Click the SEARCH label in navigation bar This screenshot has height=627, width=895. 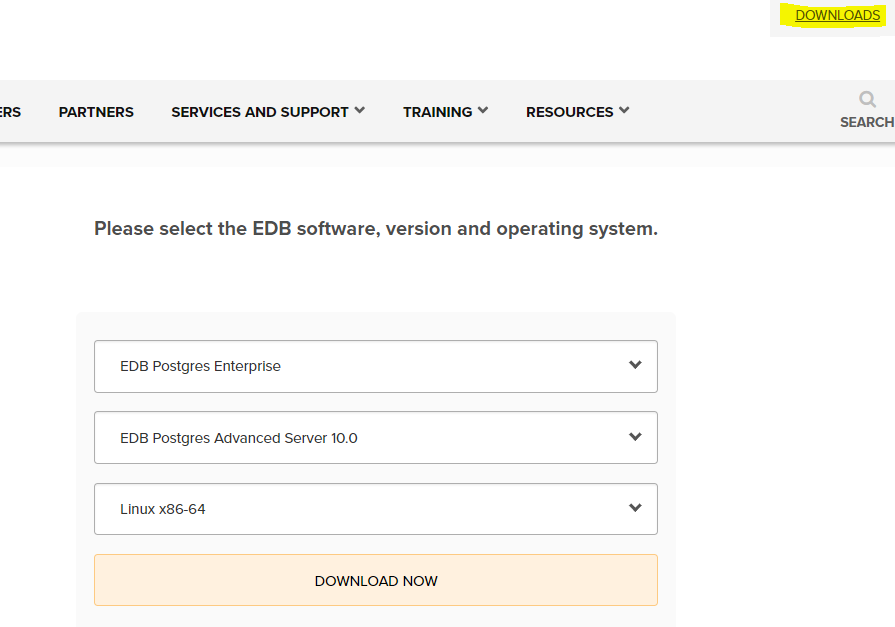click(867, 122)
